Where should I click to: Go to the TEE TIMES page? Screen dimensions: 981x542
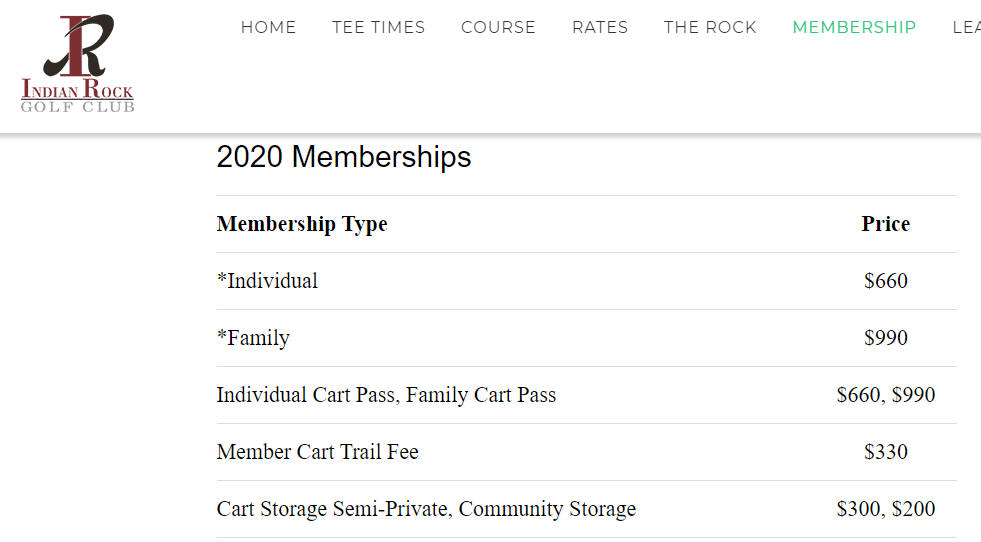[379, 28]
